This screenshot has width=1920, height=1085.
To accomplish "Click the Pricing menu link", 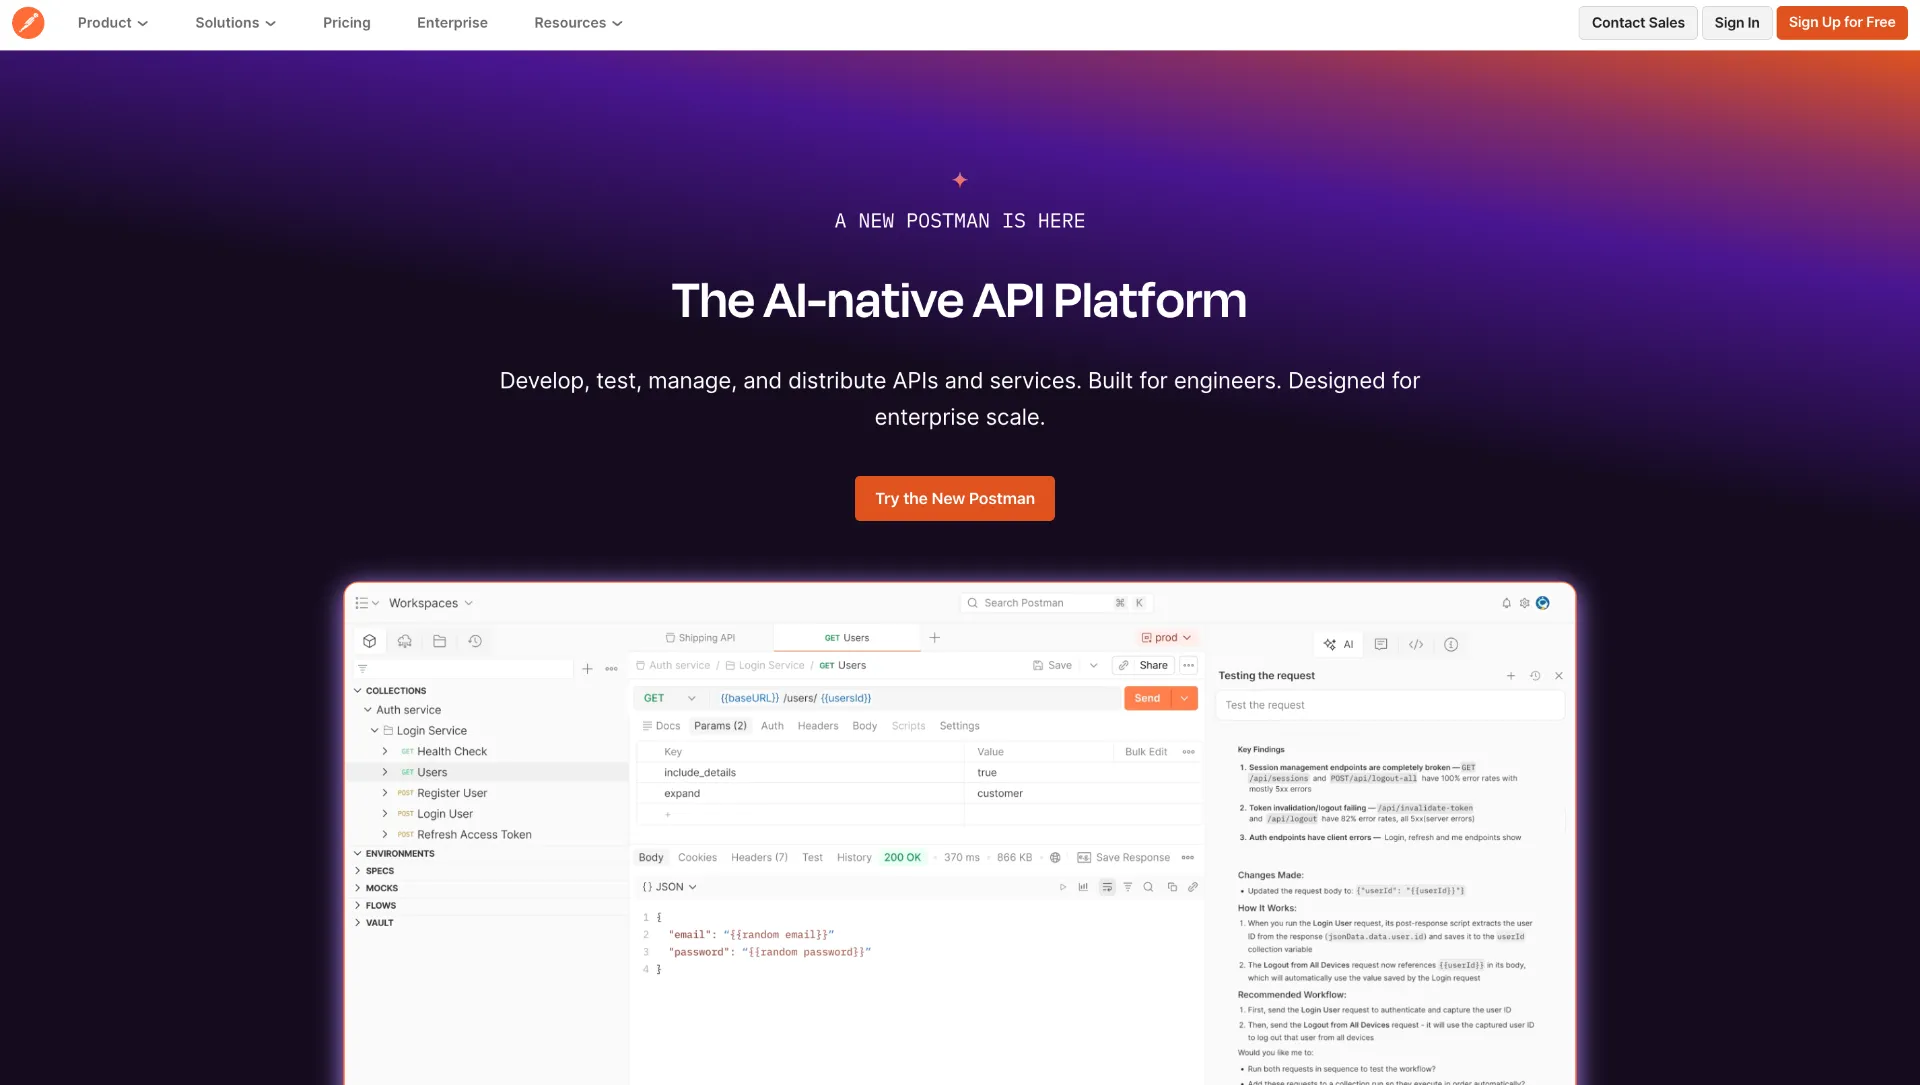I will pos(346,22).
